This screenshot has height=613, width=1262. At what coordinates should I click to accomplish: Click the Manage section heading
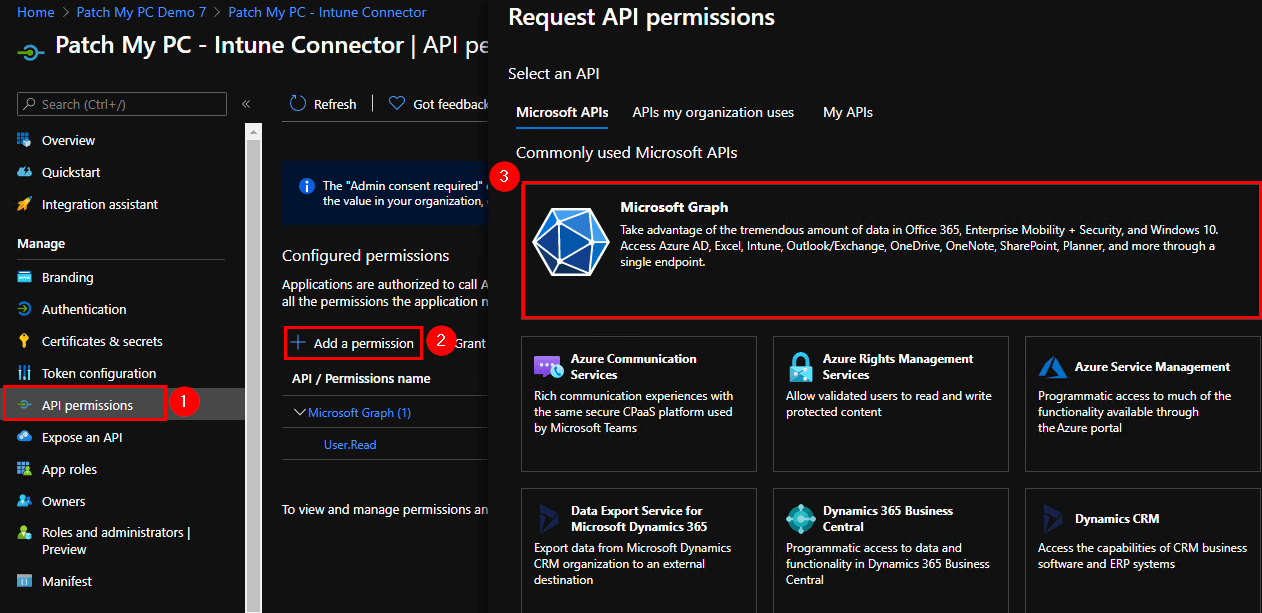(x=41, y=243)
